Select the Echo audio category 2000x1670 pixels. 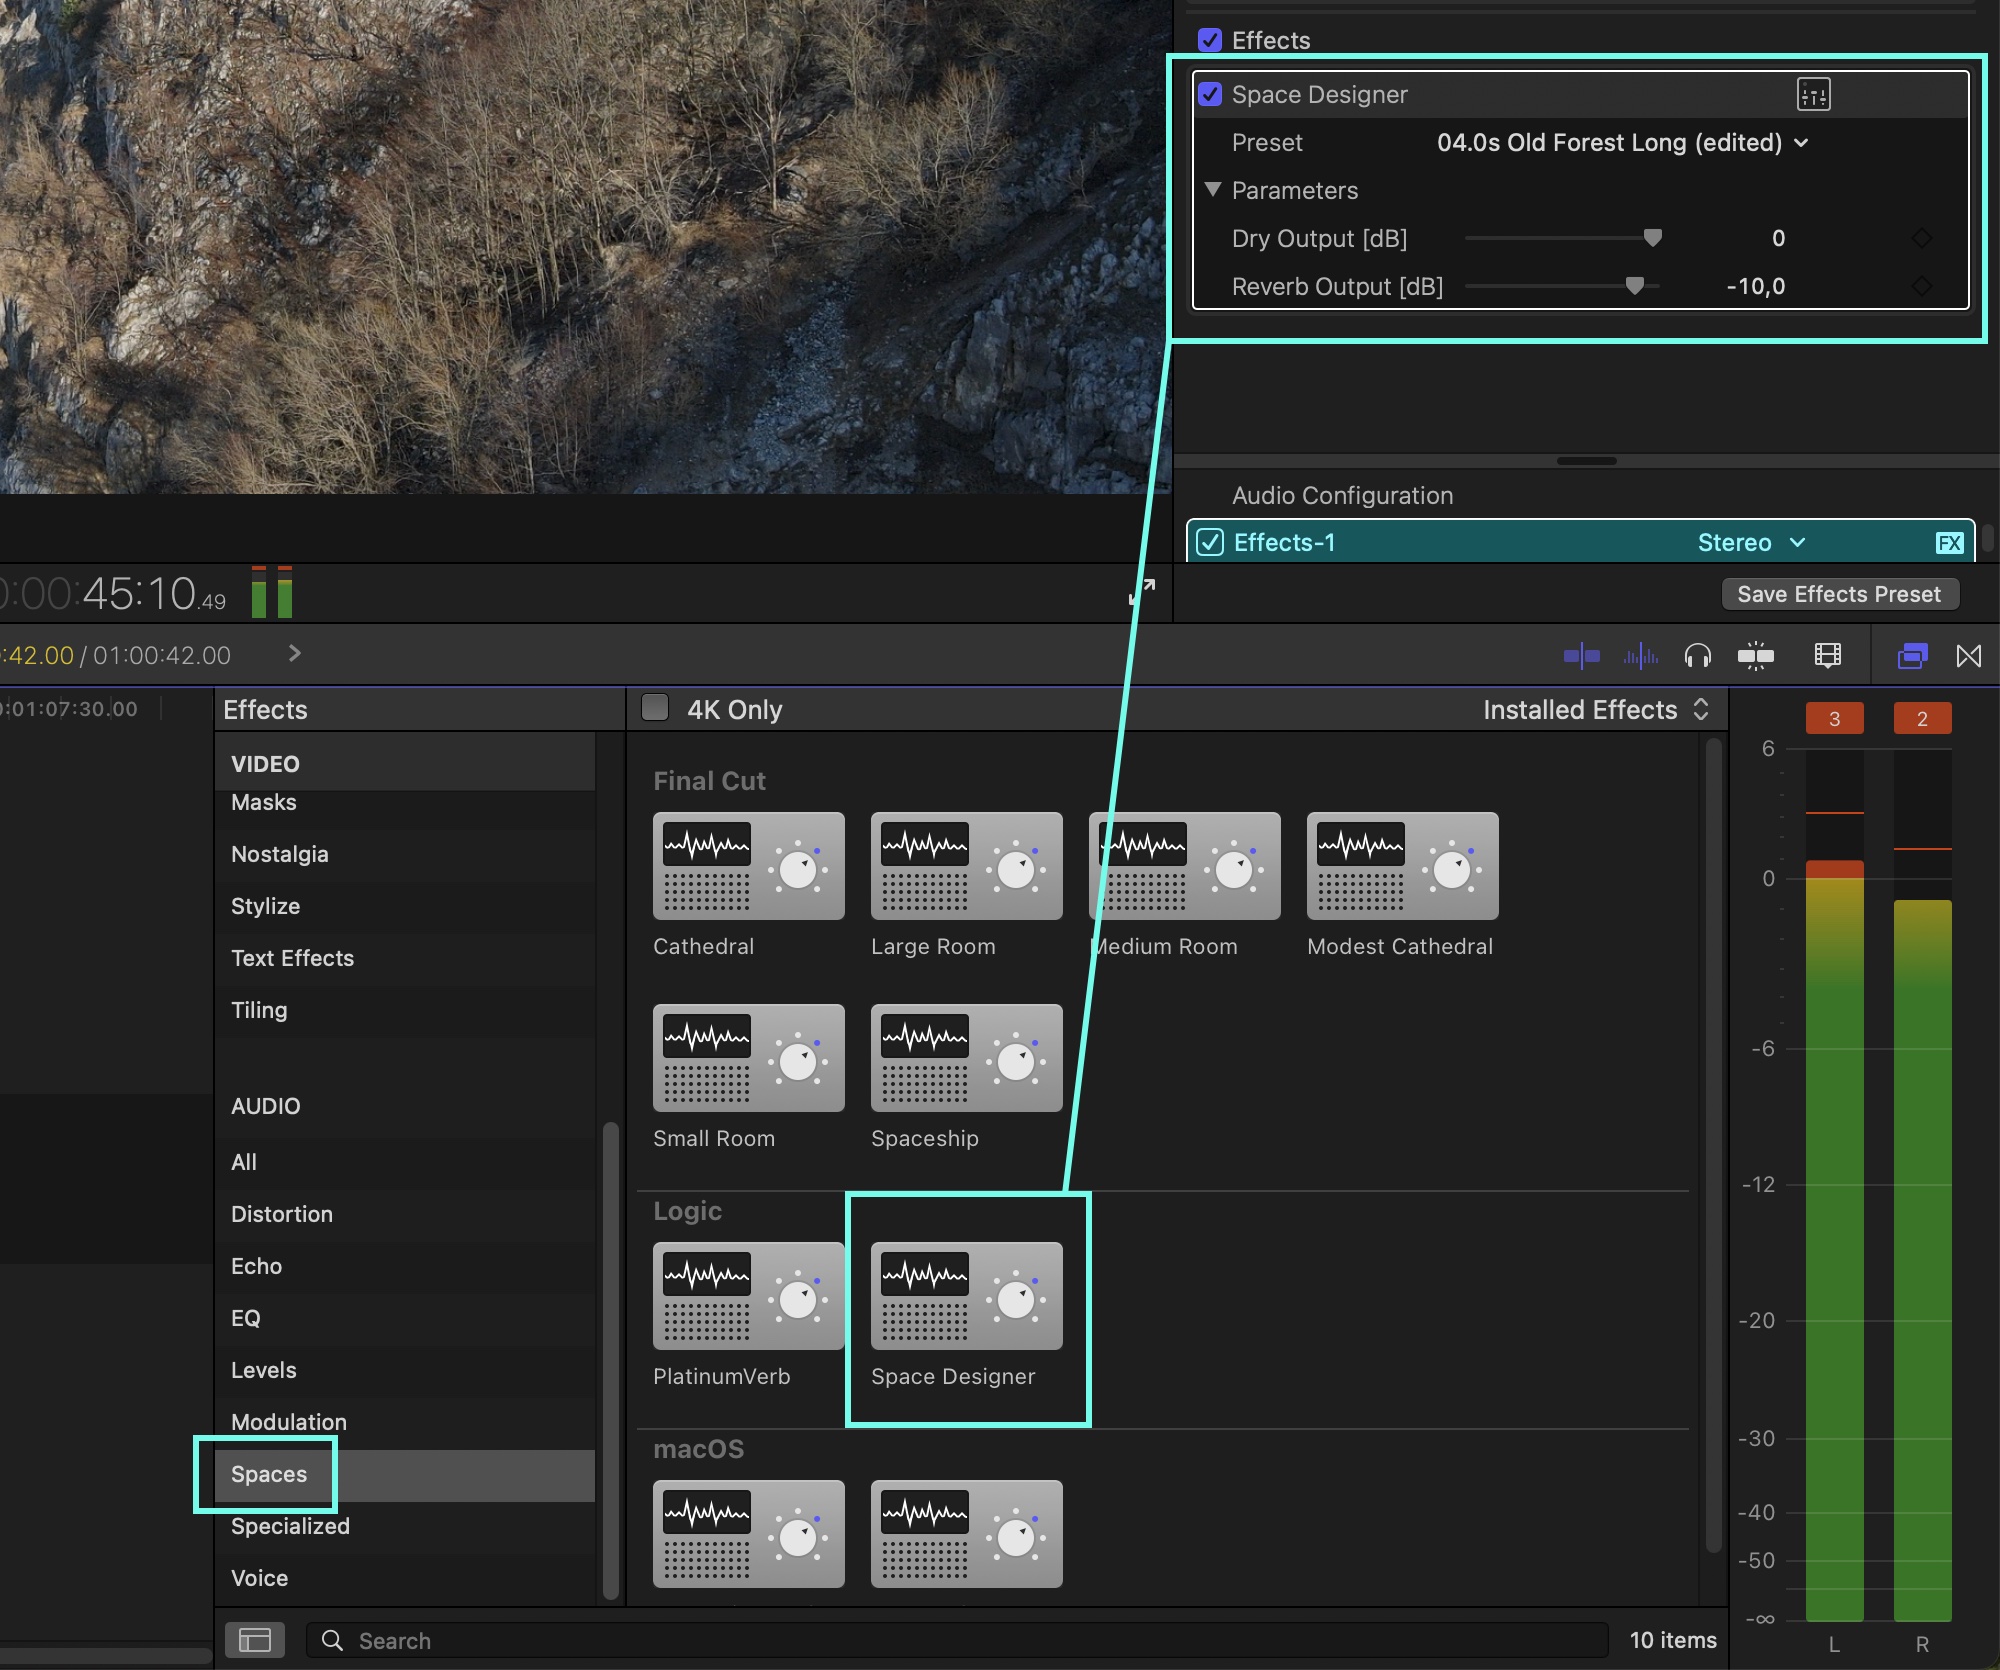[257, 1266]
